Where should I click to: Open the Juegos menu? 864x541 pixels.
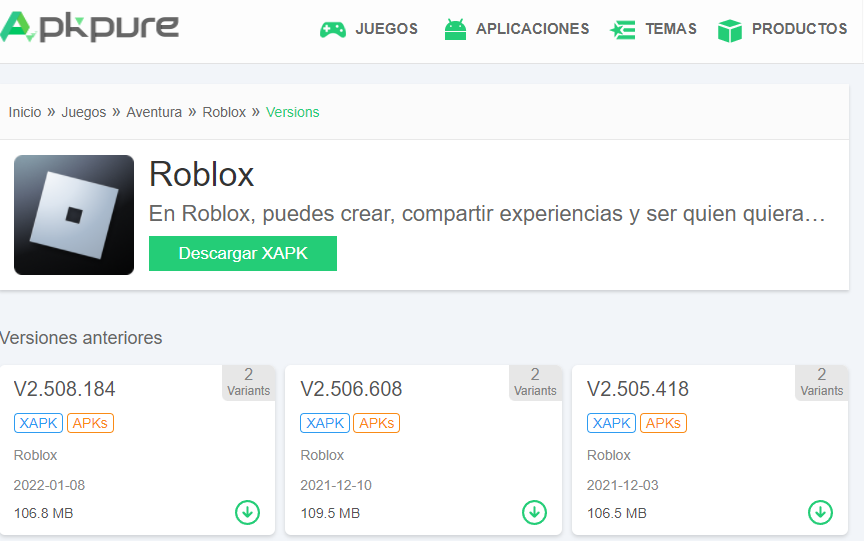click(x=386, y=29)
